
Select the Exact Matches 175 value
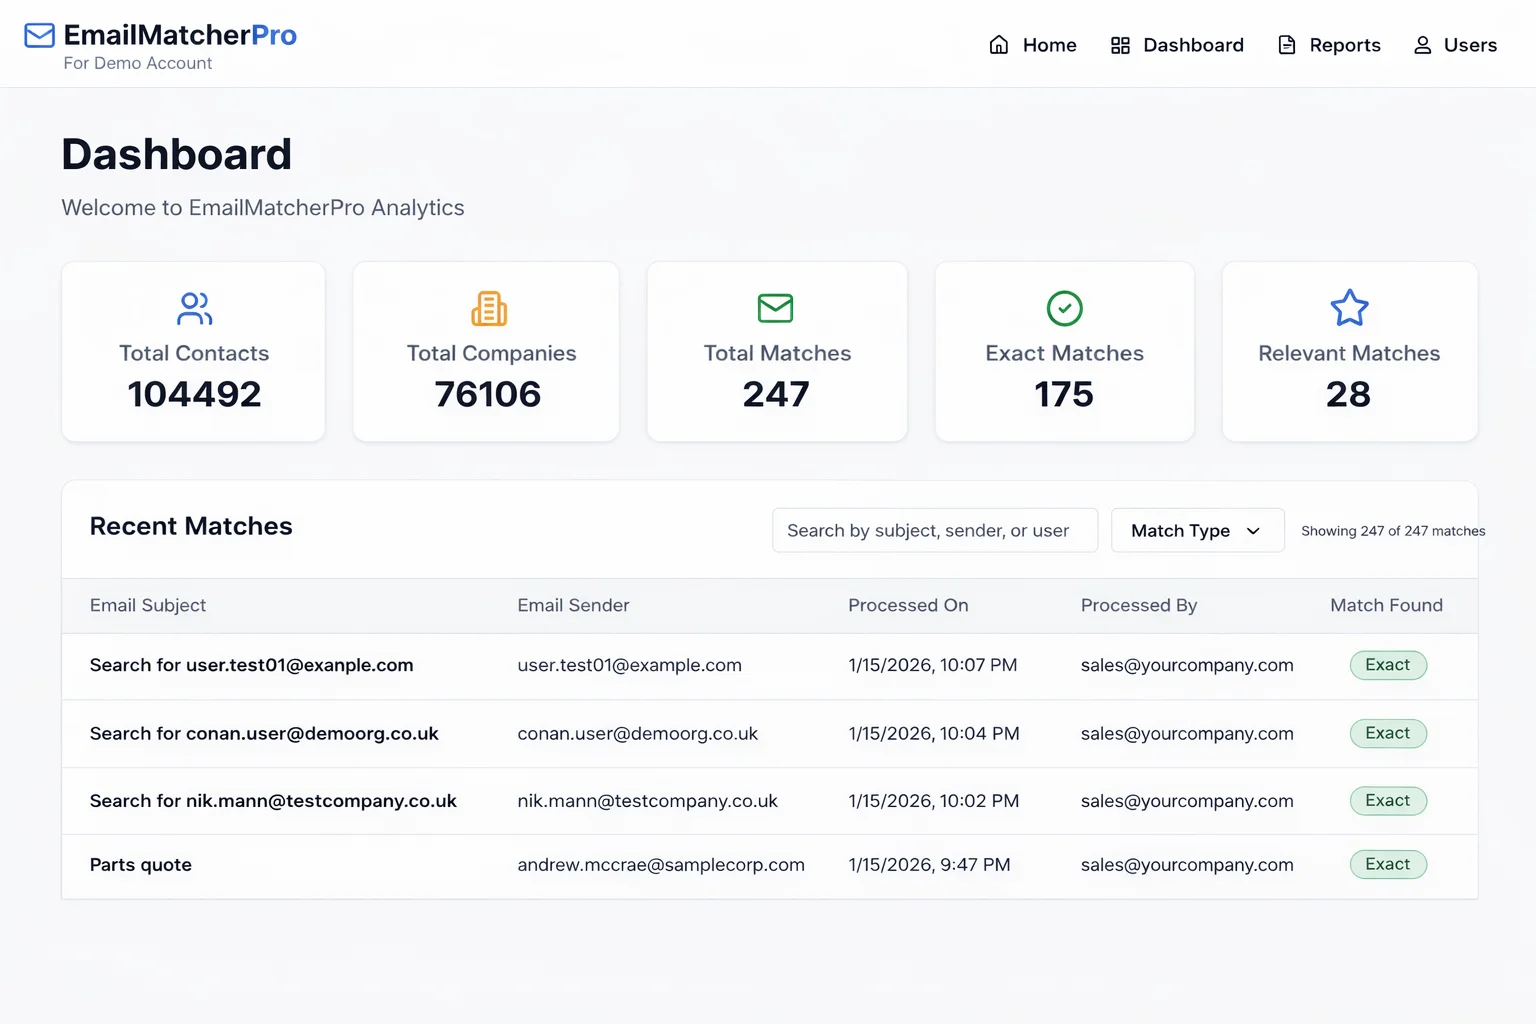click(1064, 394)
